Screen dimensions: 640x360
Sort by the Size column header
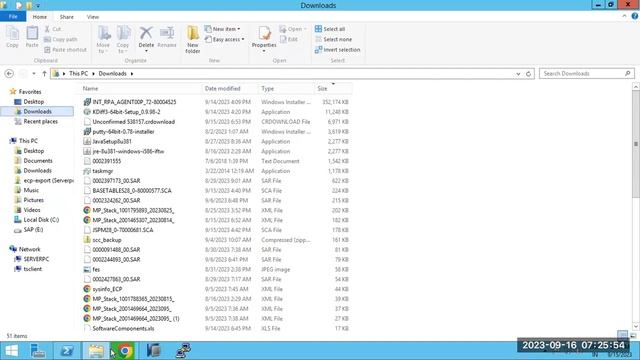click(333, 89)
